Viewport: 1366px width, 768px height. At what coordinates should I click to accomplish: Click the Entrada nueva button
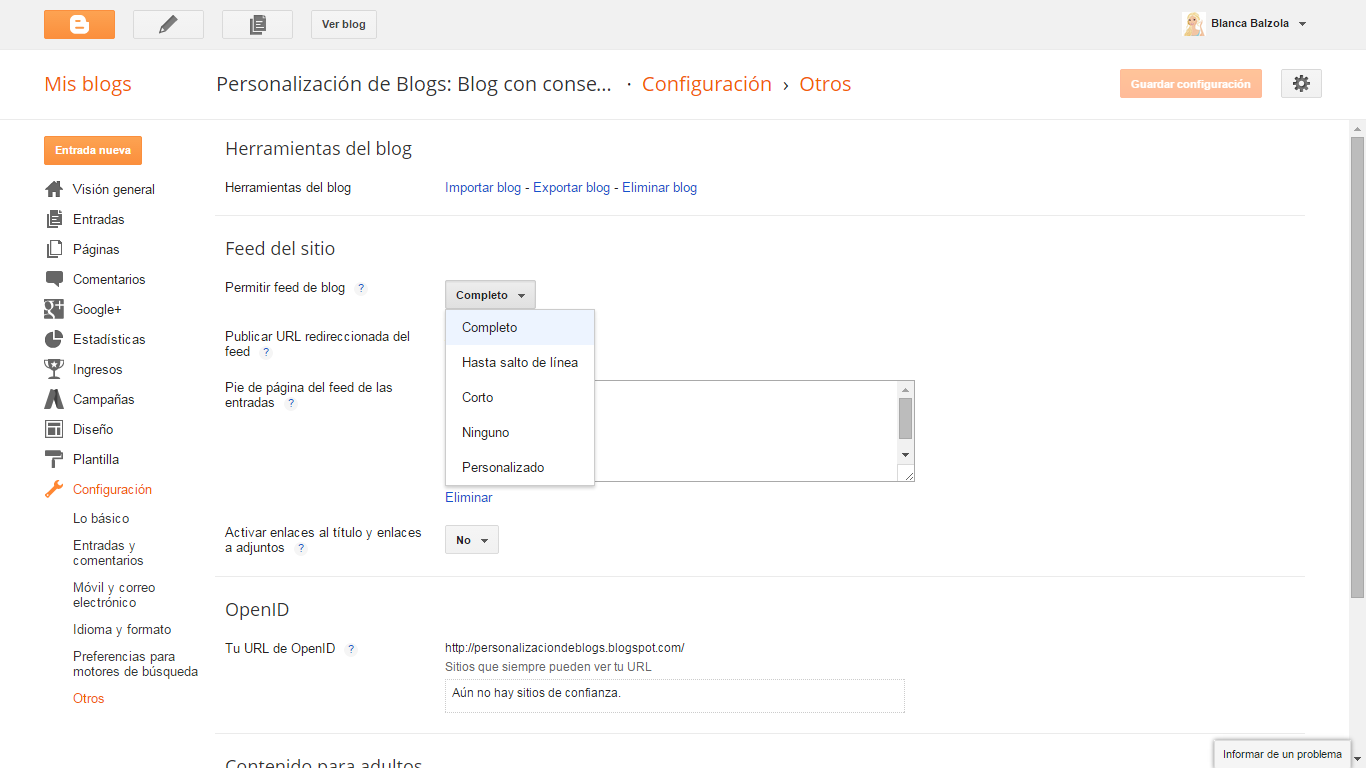[x=93, y=150]
